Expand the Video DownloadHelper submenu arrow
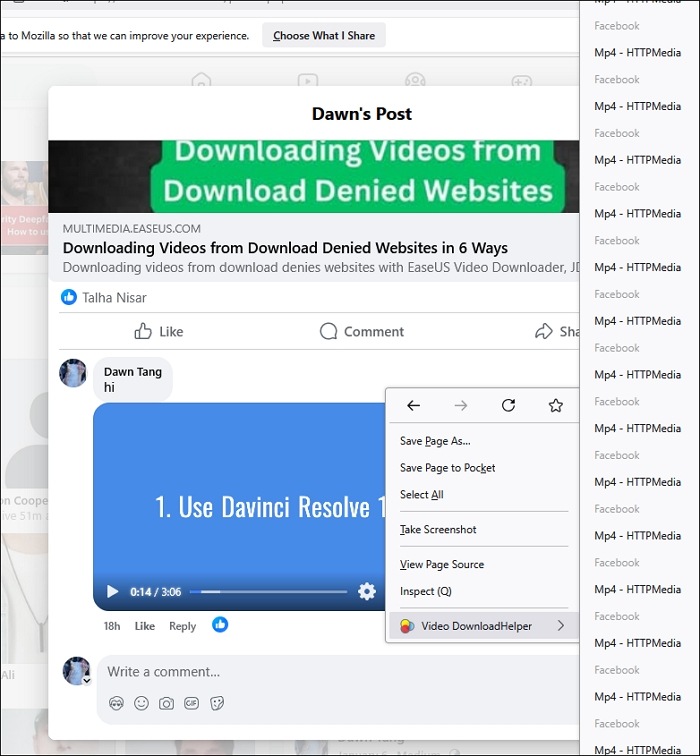Viewport: 700px width, 756px height. click(x=561, y=625)
